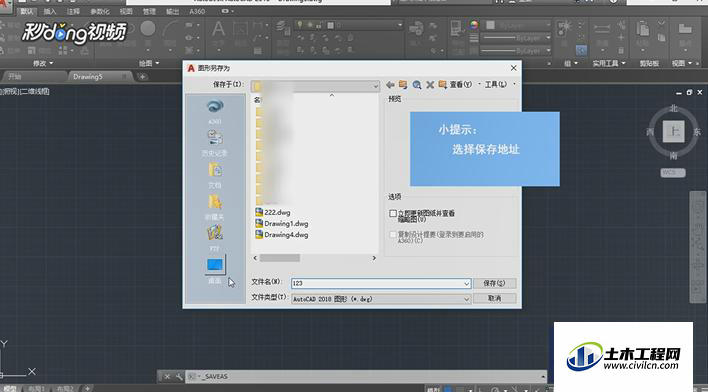Switch to the 插入 insert ribbon tab
The height and width of the screenshot is (392, 708).
pos(50,11)
